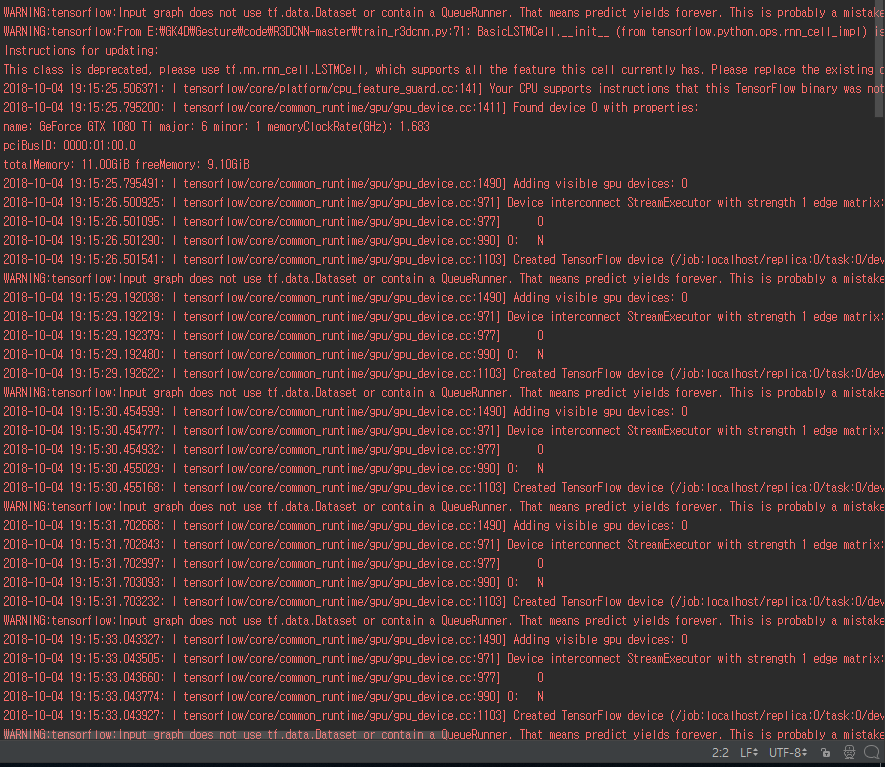Click the 'pciBusID: 0000:01:00.0' line
This screenshot has height=767, width=885.
69,146
